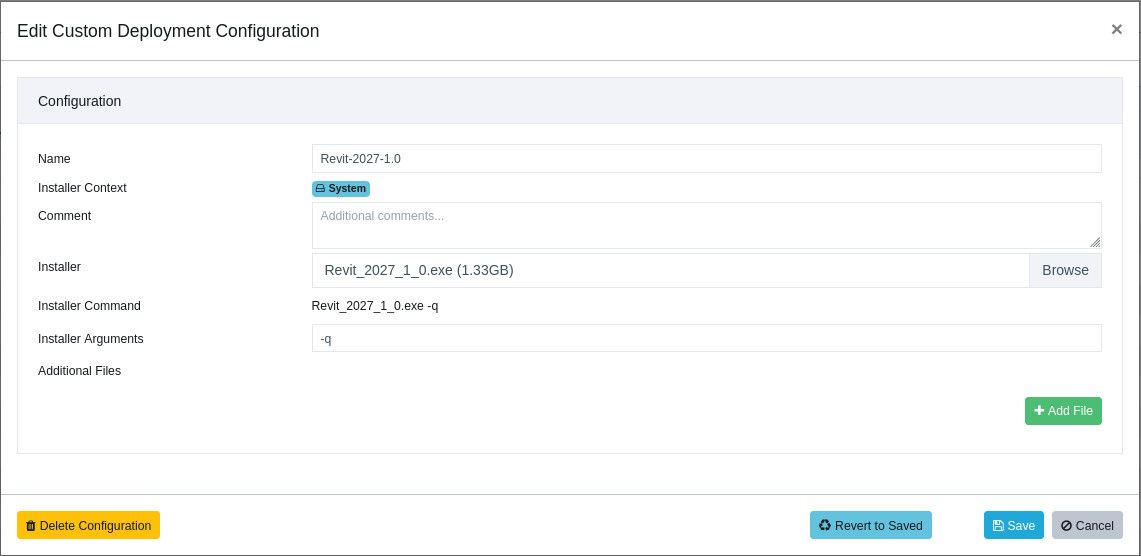Click the Edit Custom Deployment Configuration title

[168, 31]
